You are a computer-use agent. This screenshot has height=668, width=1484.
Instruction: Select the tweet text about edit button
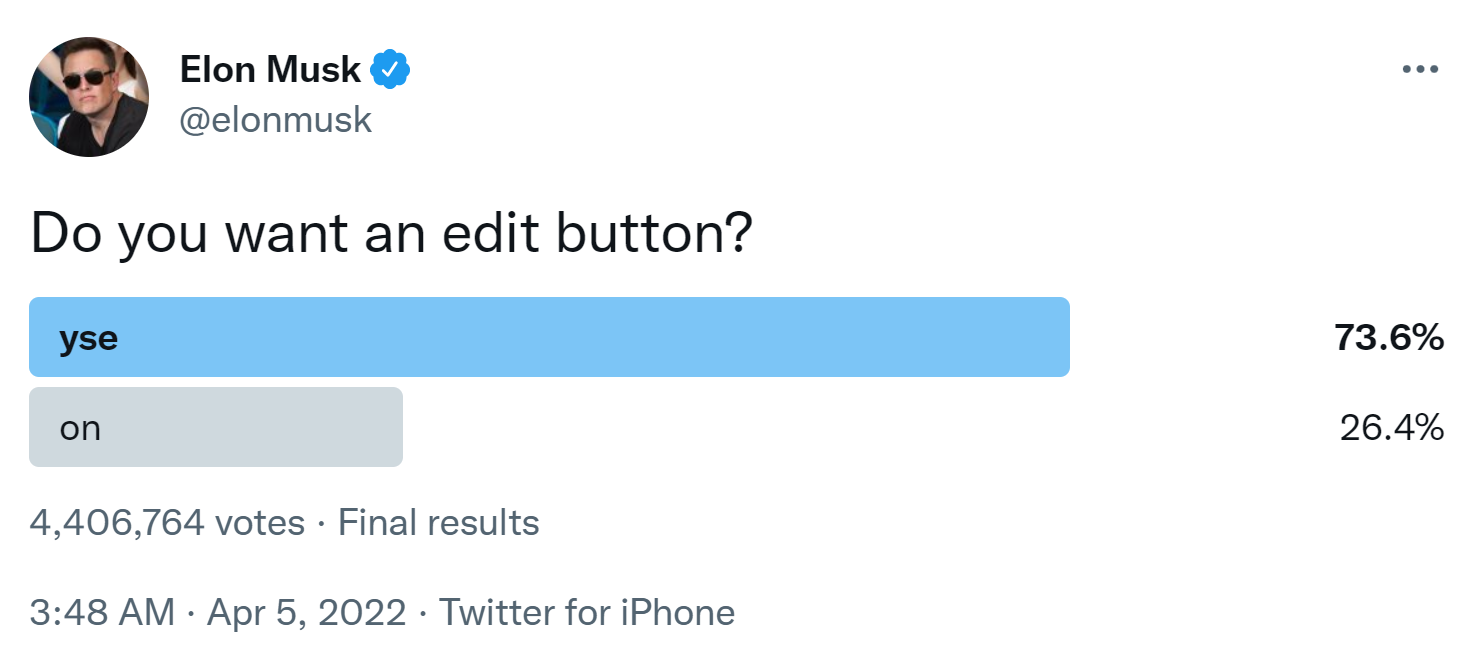point(391,234)
